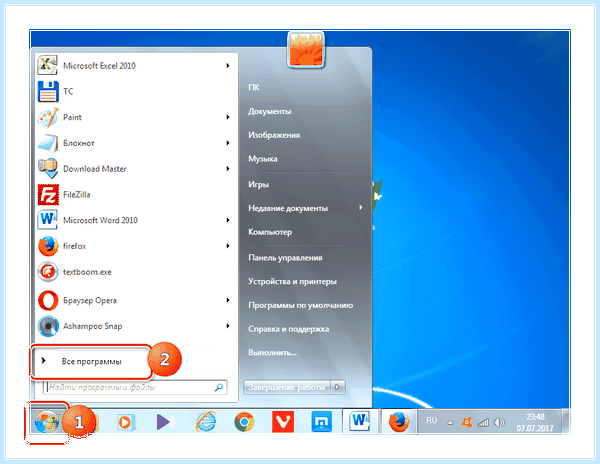
Task: Switch to the Word window on the taskbar
Action: pos(359,421)
